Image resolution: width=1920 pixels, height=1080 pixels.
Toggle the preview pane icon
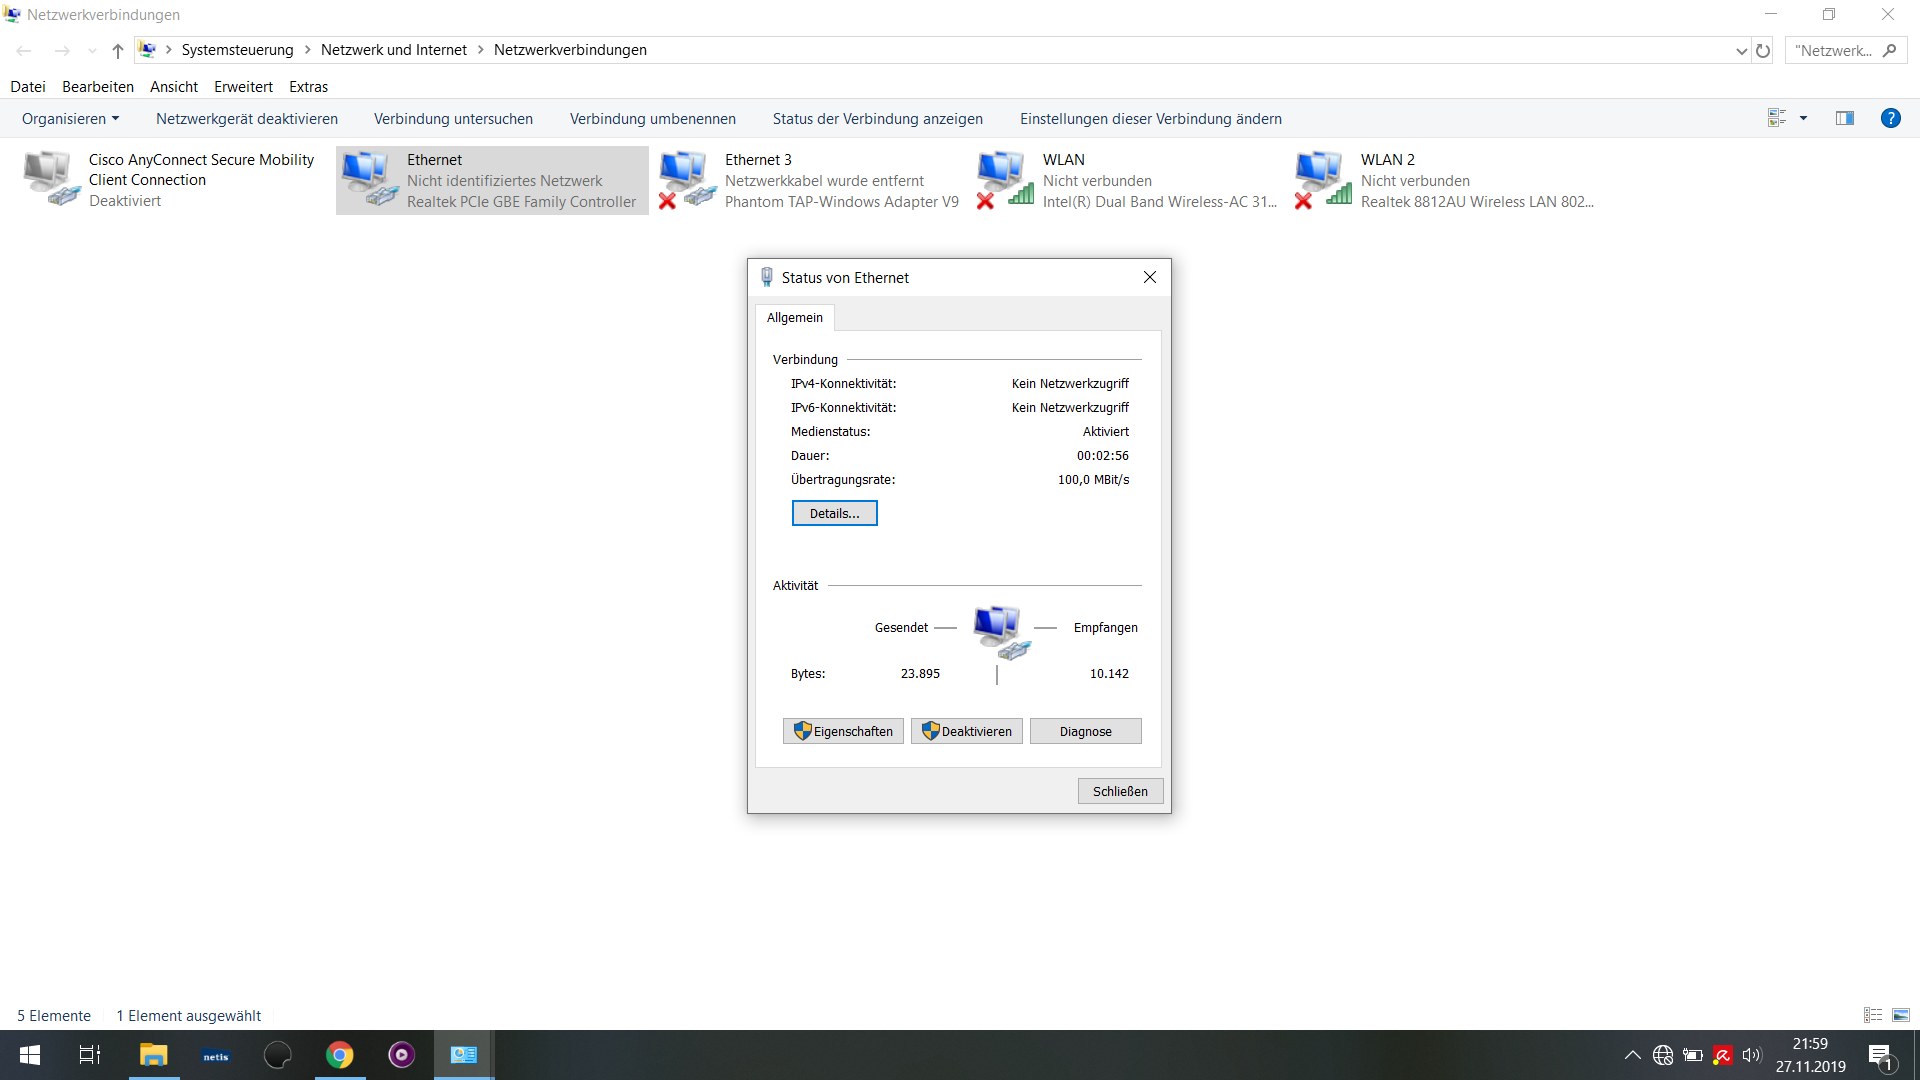pos(1845,118)
